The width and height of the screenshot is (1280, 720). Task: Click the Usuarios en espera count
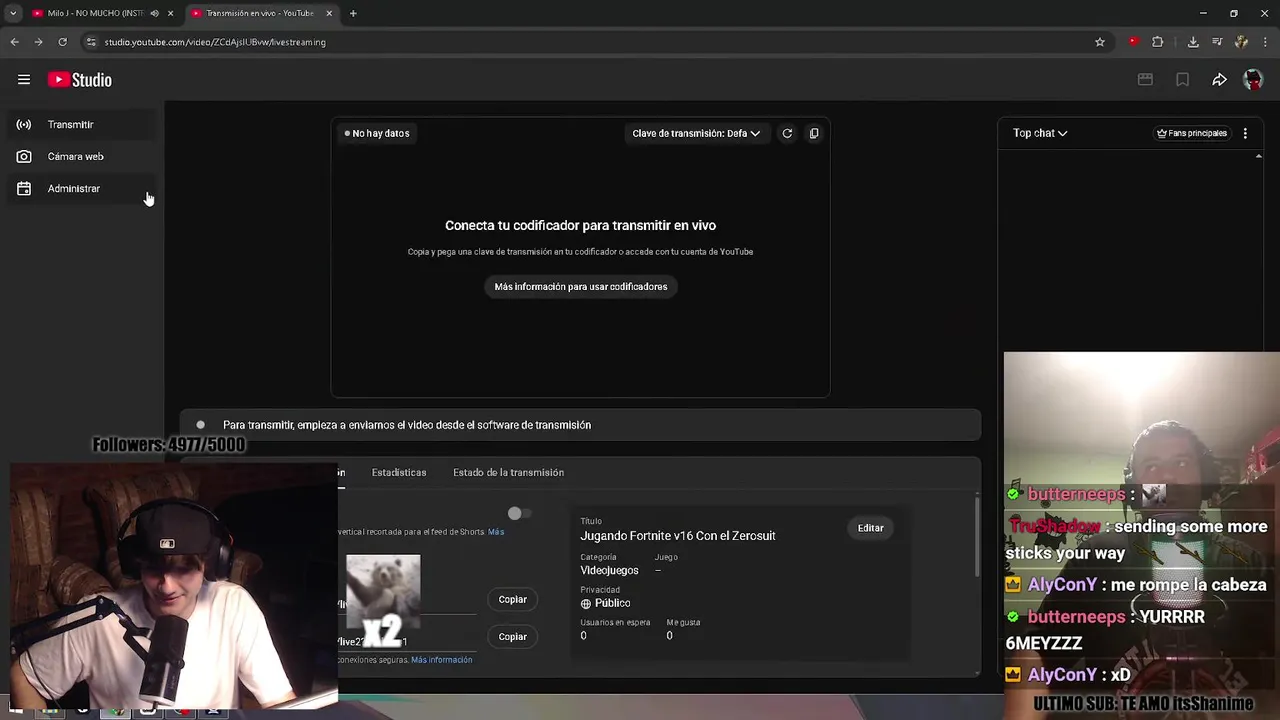click(x=583, y=636)
